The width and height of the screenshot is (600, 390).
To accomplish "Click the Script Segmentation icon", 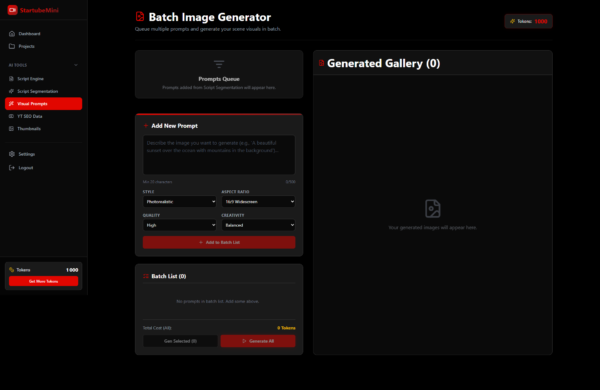I will 11,91.
